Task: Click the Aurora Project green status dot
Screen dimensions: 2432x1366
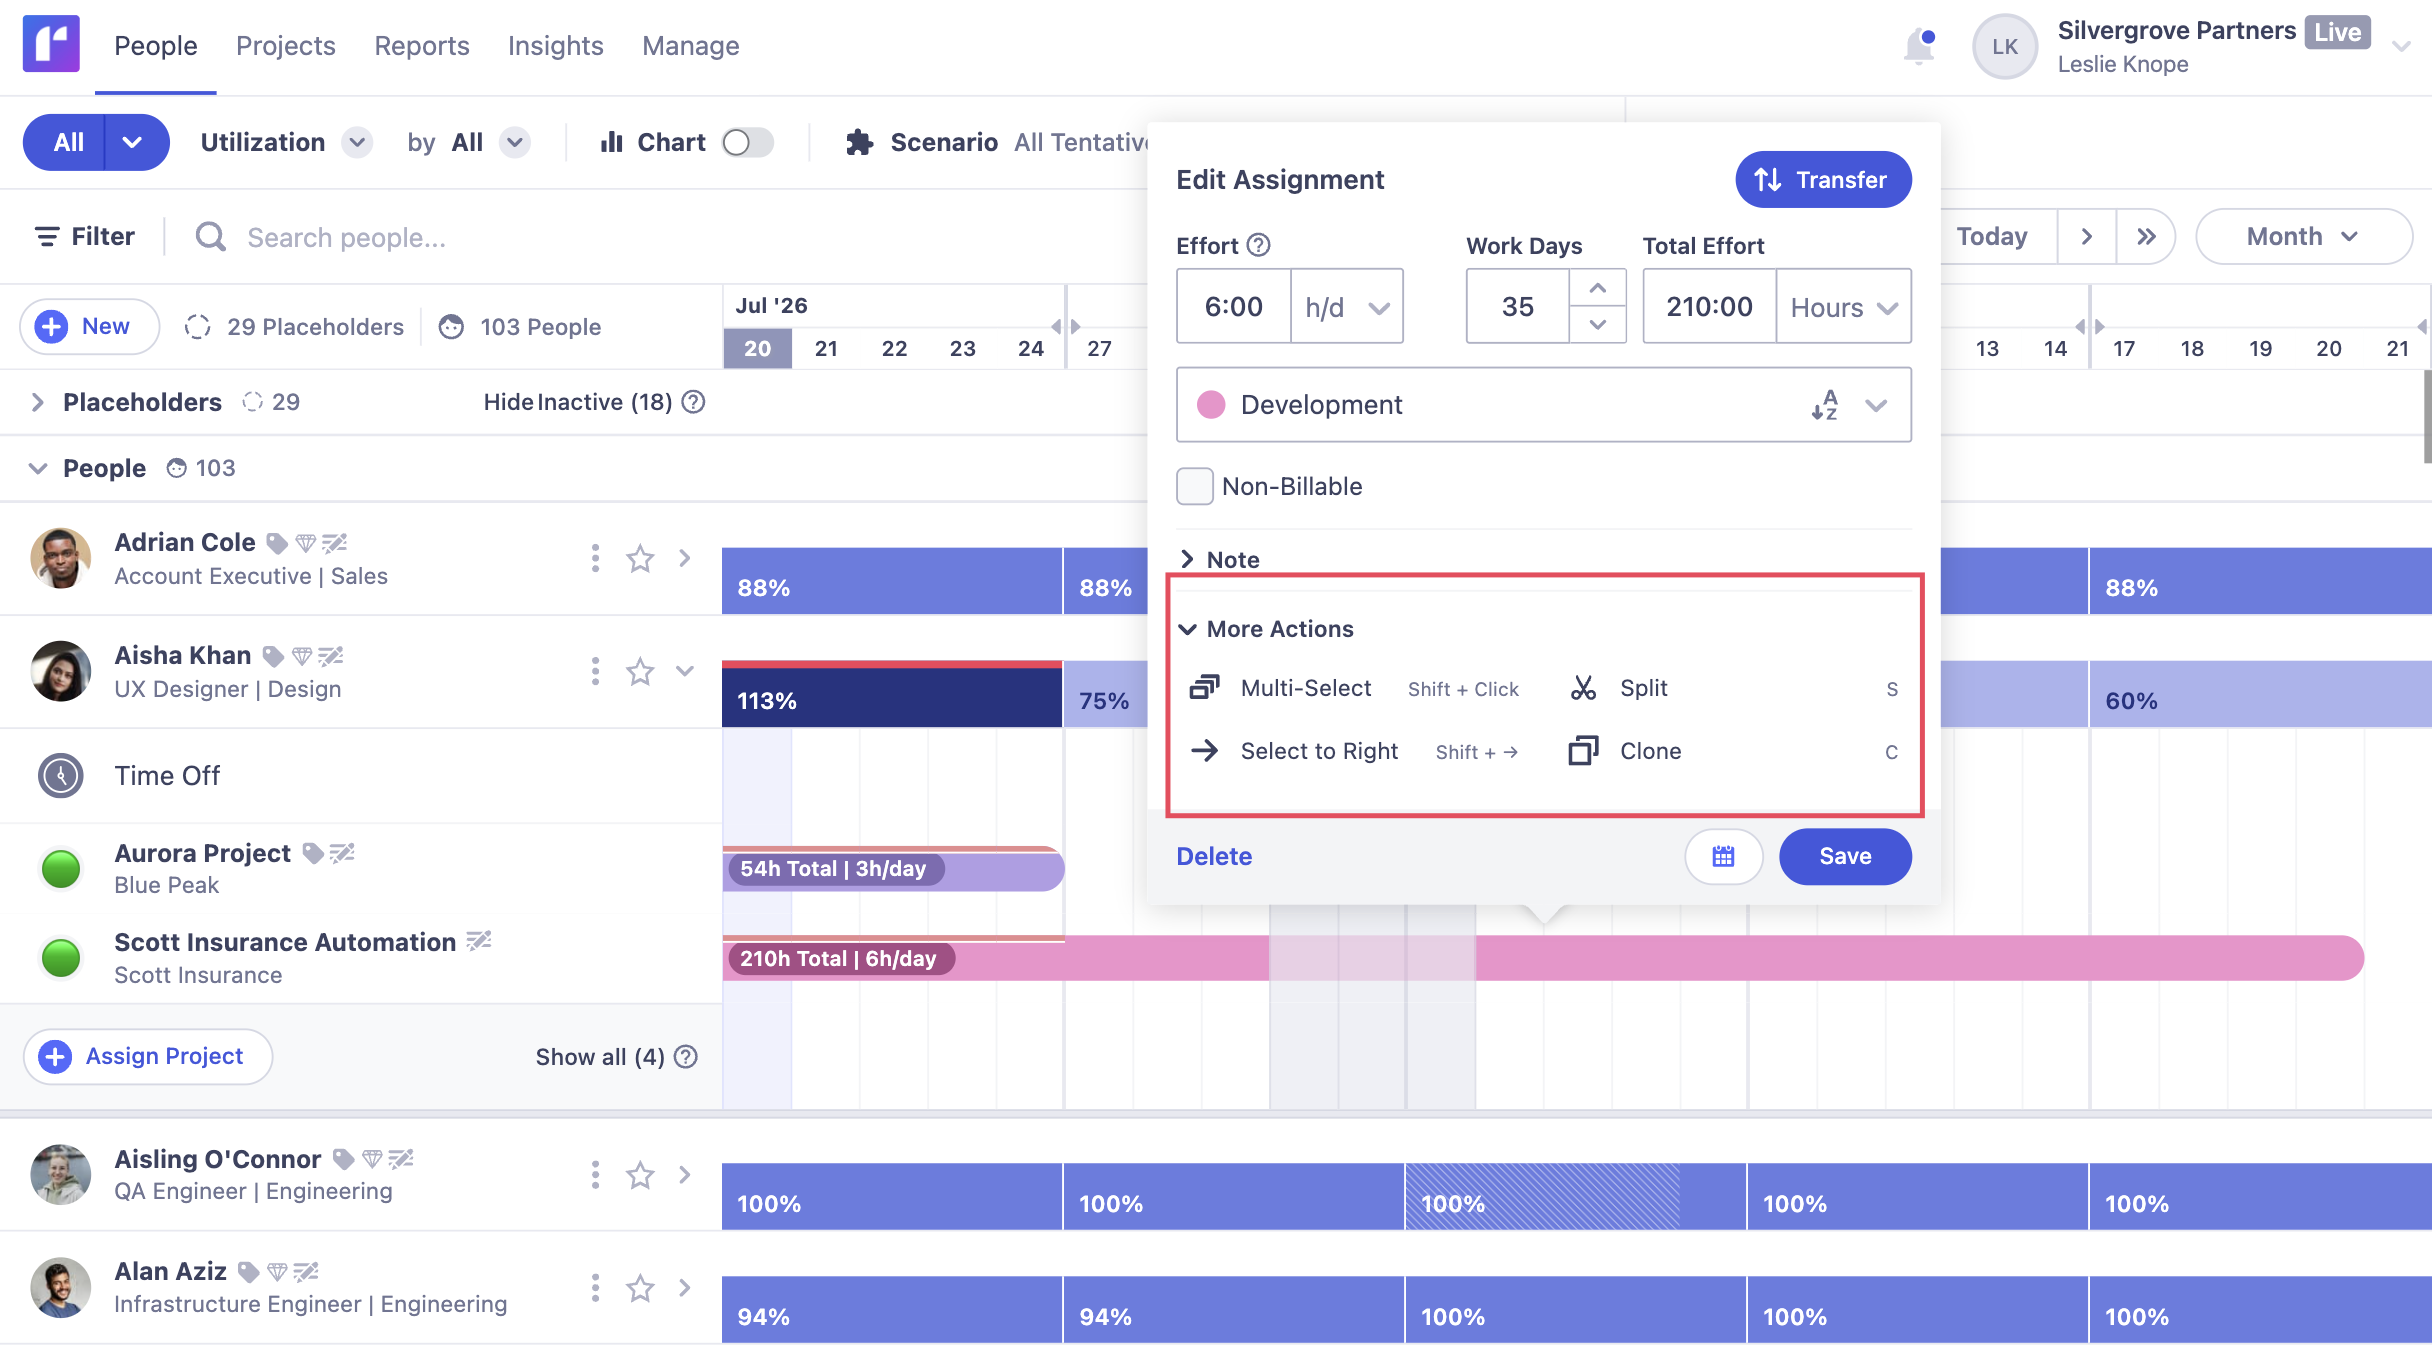Action: (61, 869)
